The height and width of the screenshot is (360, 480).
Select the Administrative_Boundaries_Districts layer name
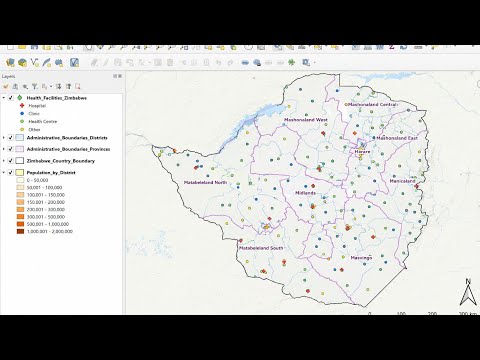point(67,138)
